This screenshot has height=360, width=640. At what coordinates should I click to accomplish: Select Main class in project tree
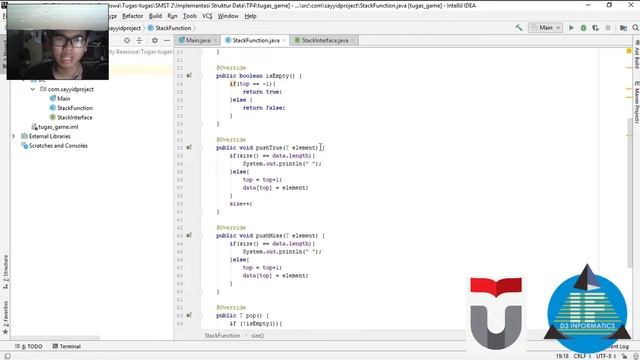[60, 98]
